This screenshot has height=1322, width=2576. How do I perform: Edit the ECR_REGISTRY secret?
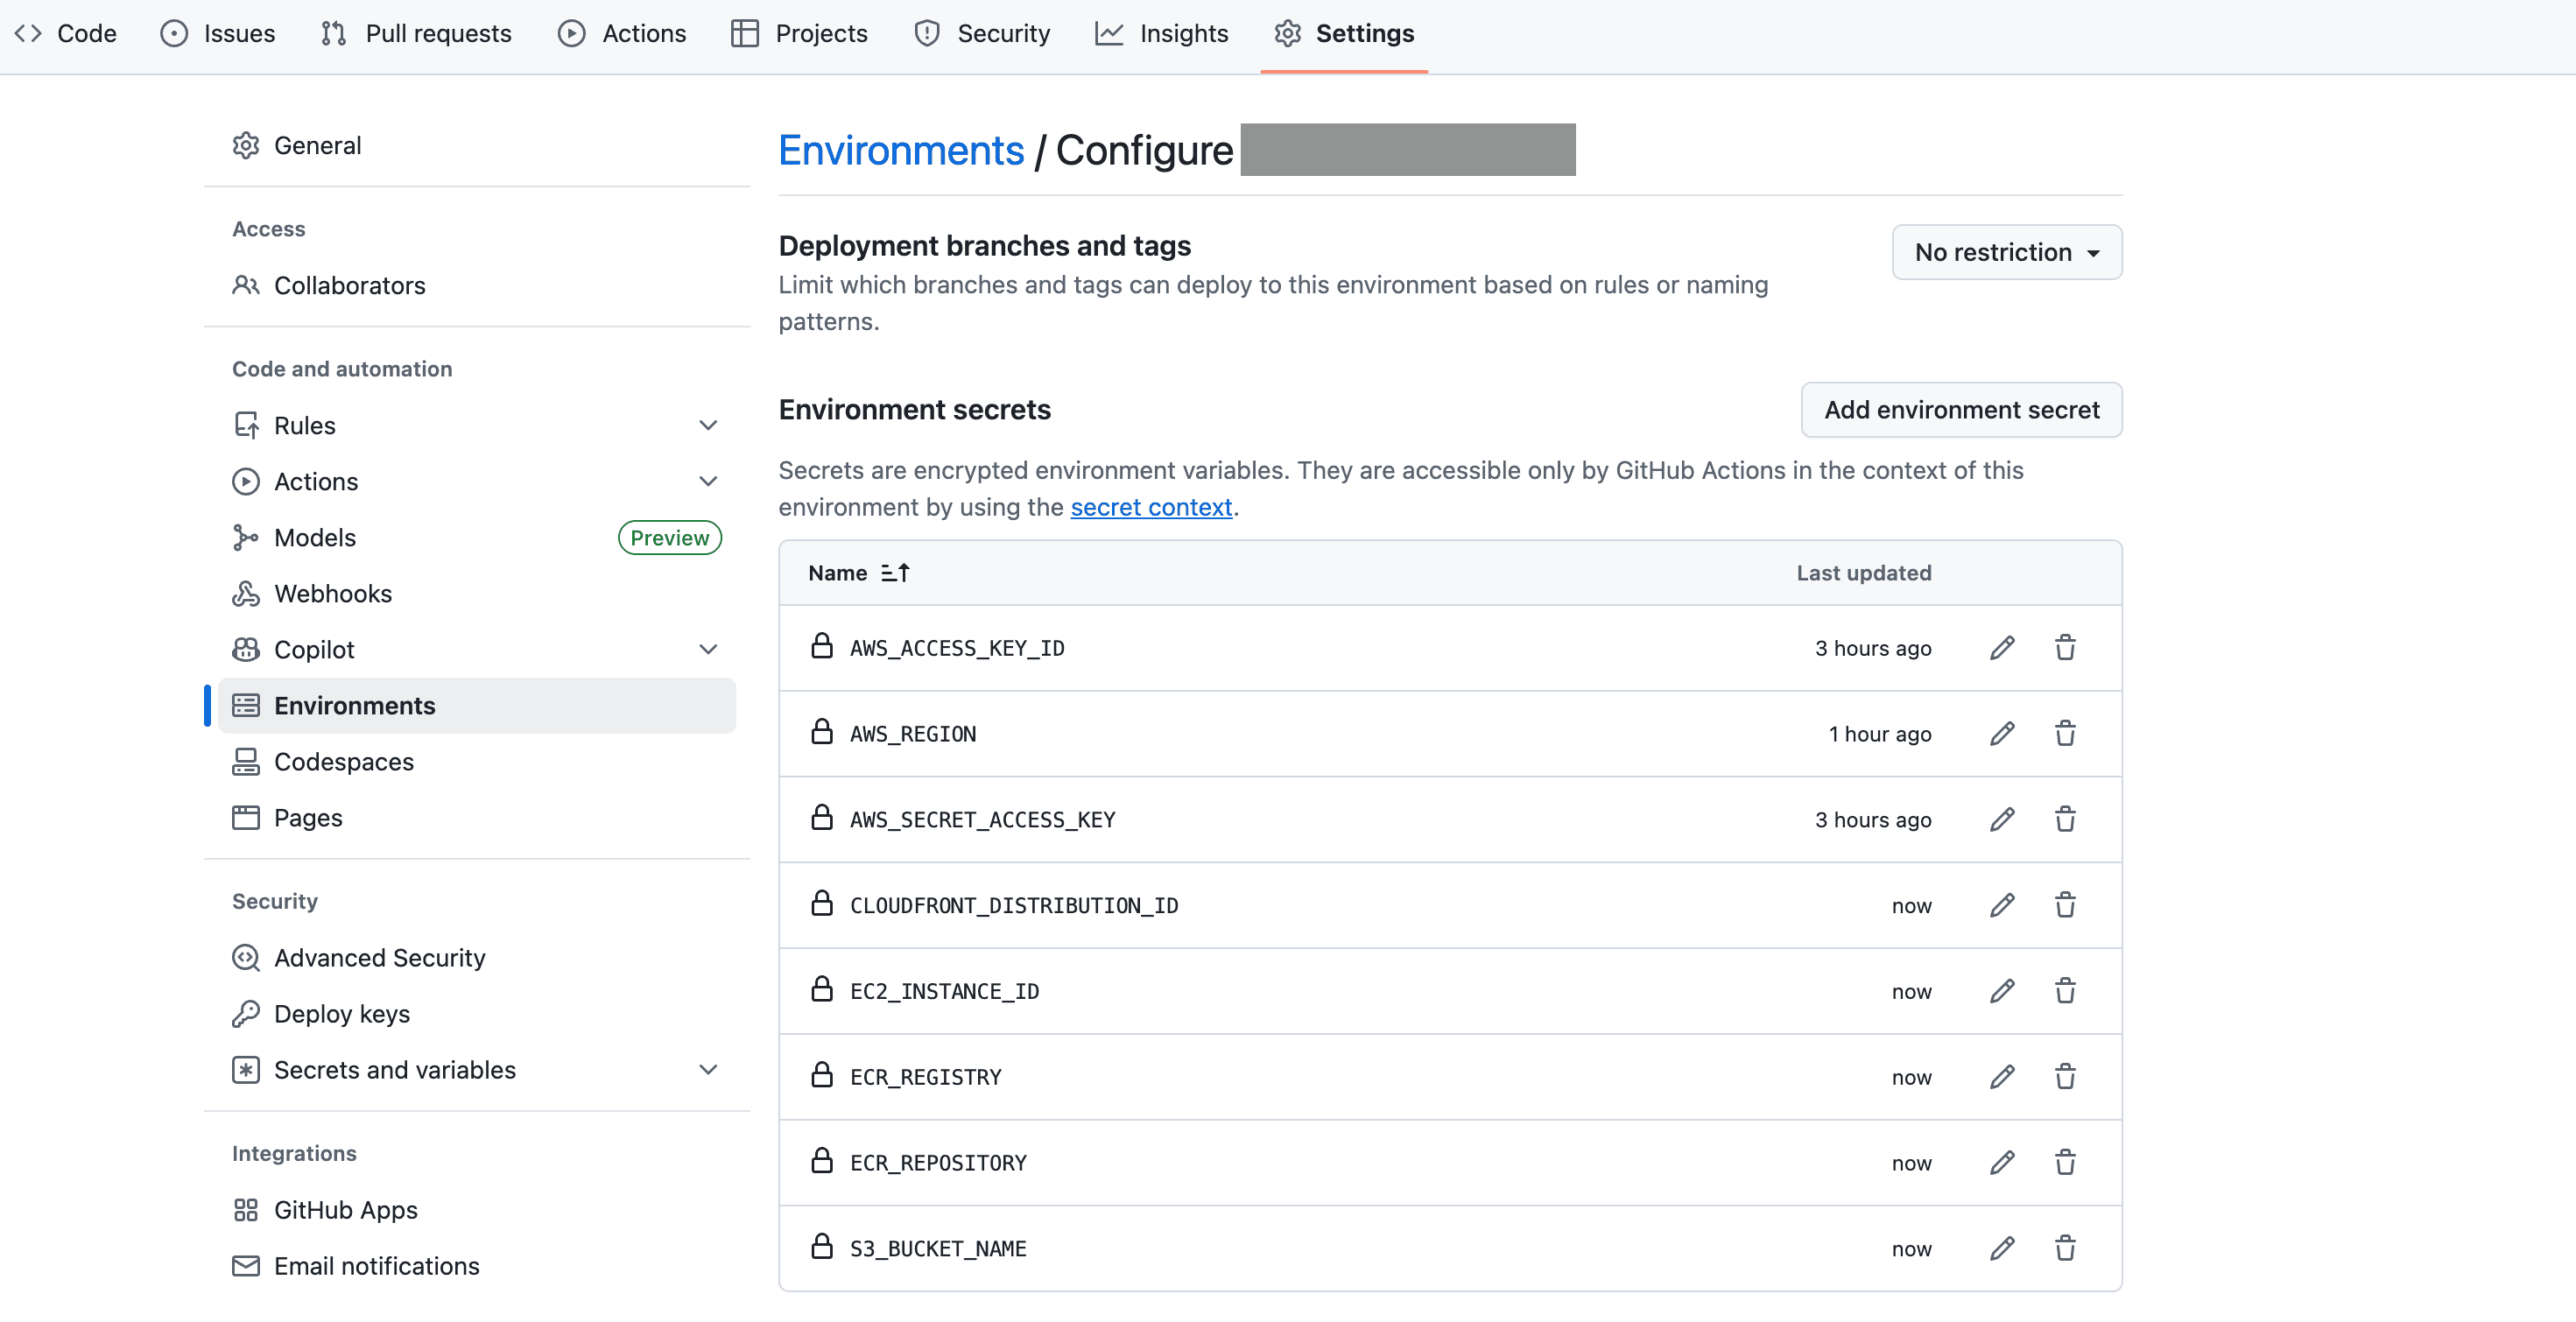[x=2001, y=1077]
